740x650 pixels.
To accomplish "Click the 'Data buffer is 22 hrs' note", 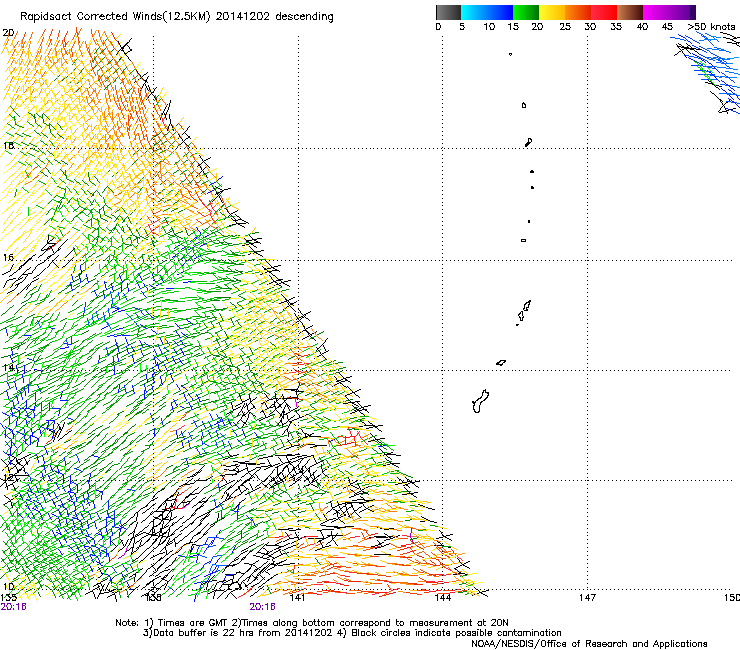I will [x=352, y=633].
